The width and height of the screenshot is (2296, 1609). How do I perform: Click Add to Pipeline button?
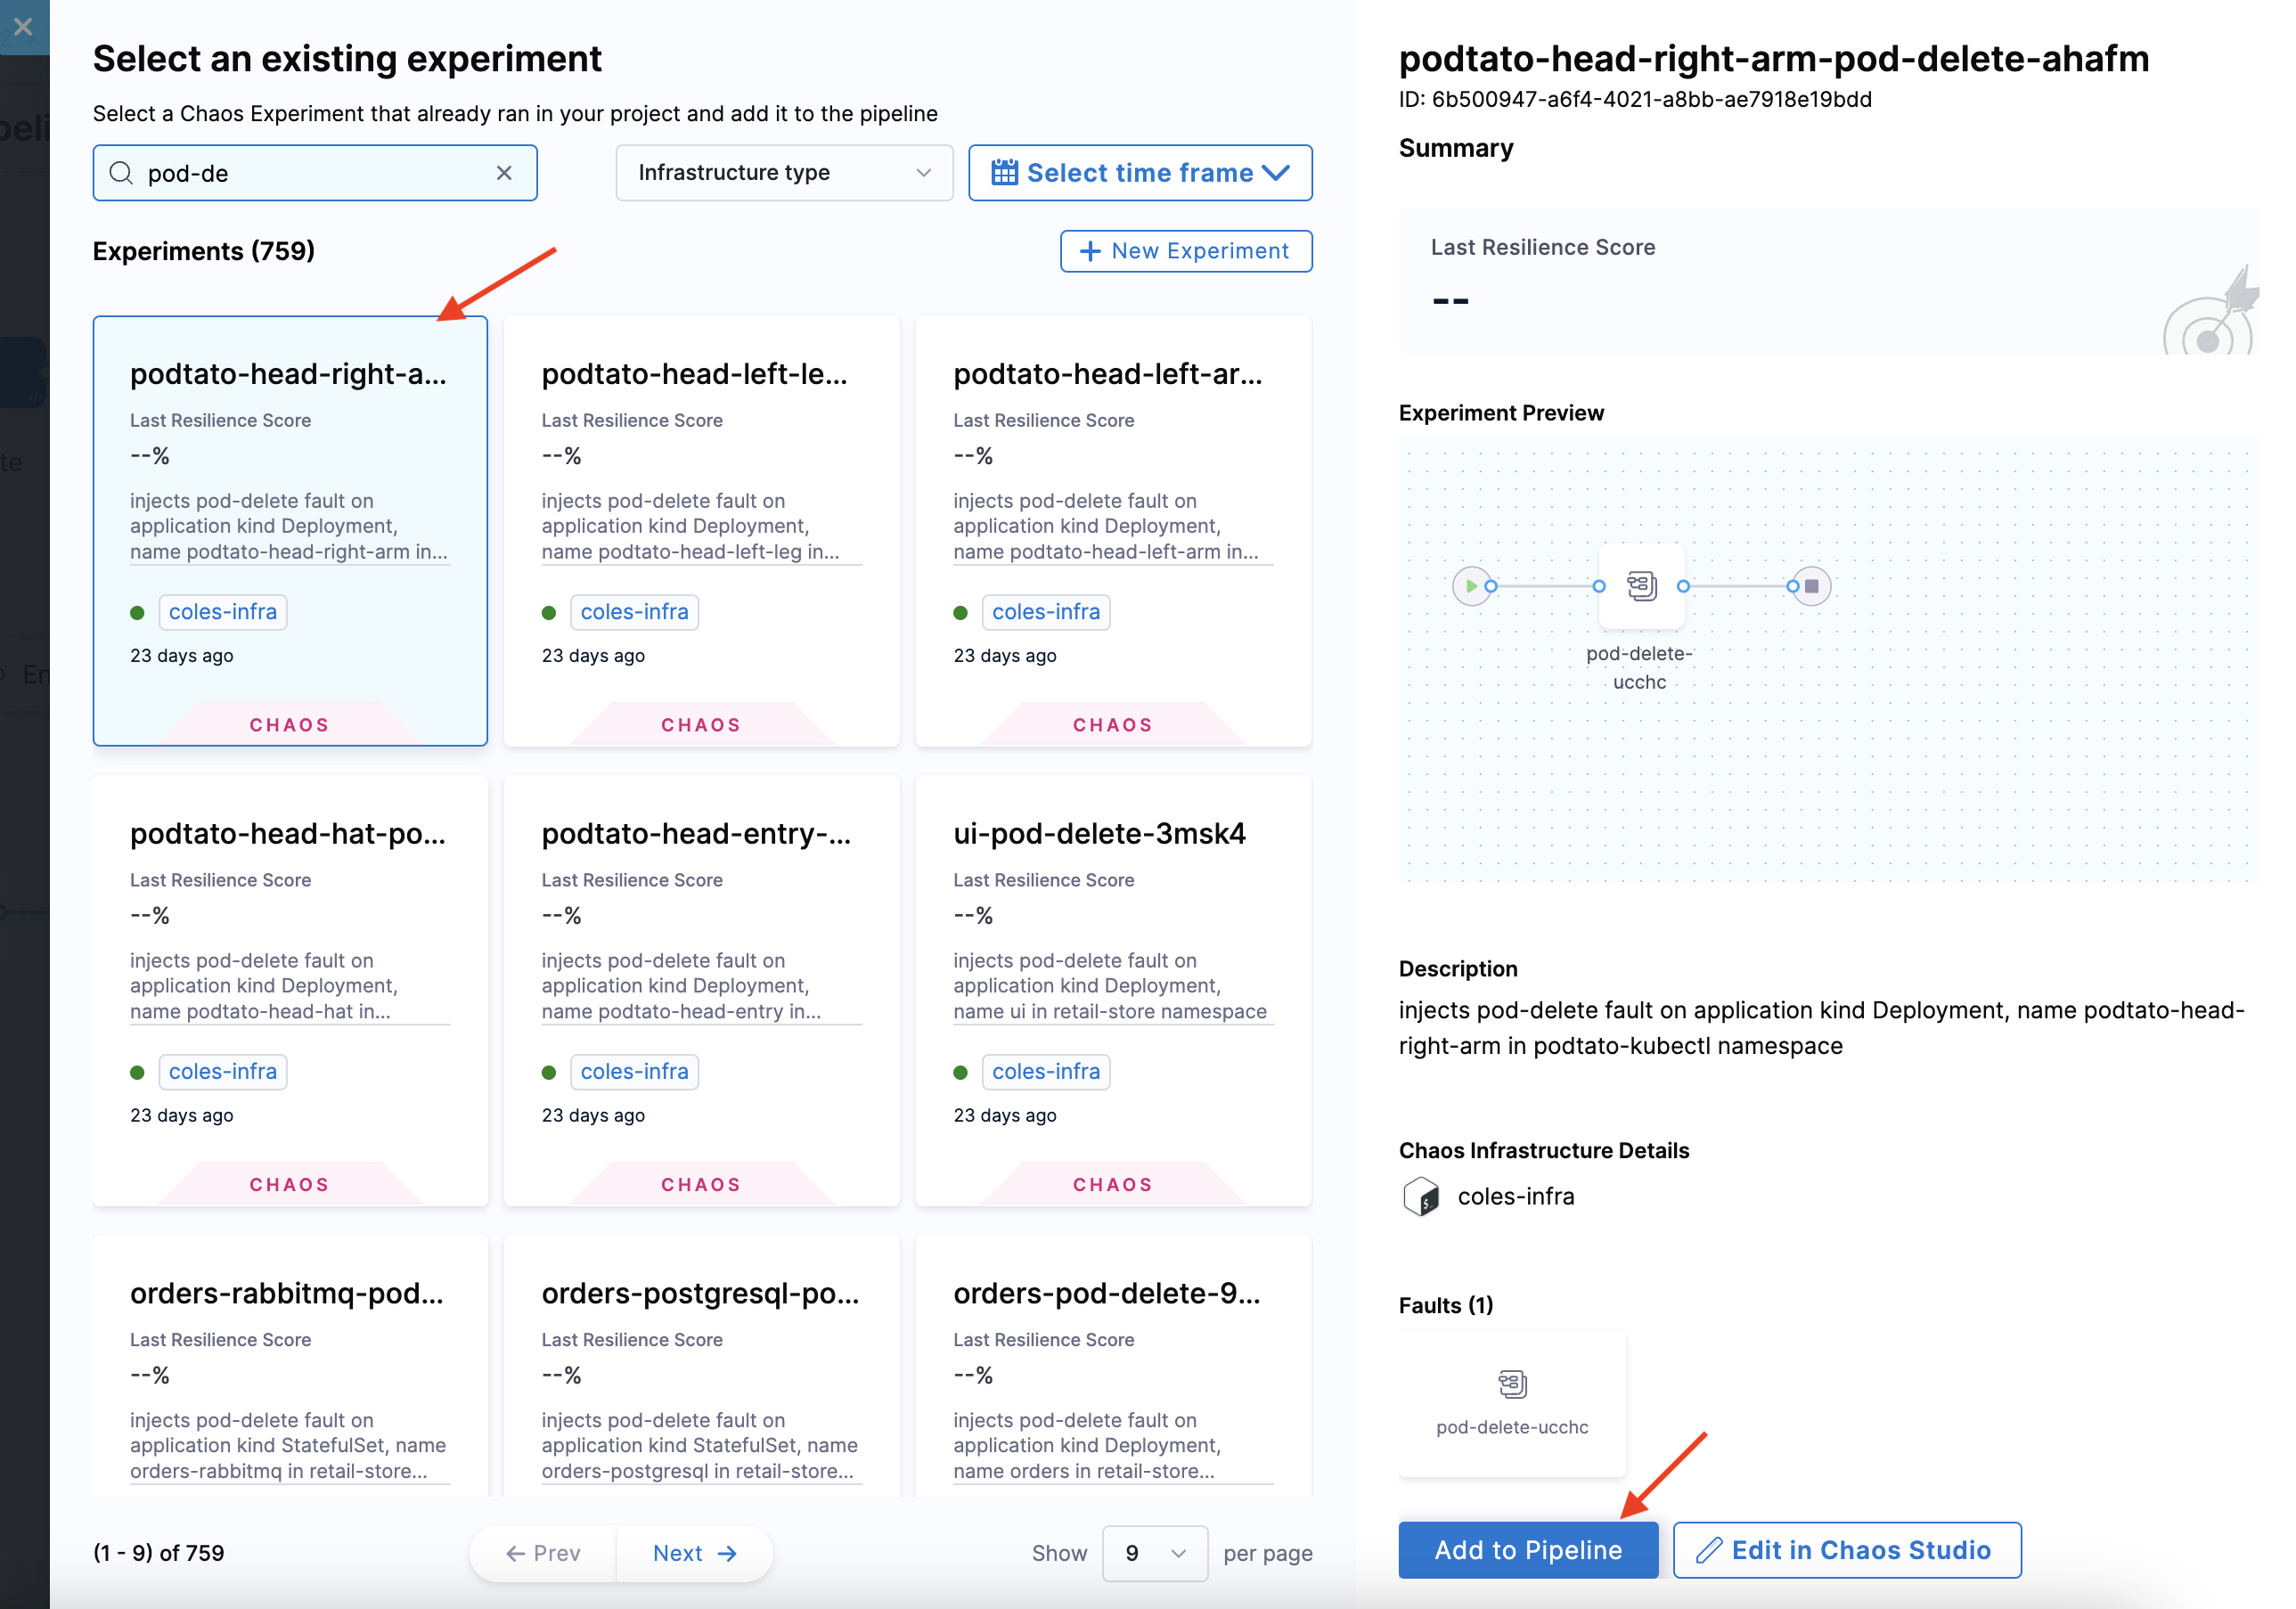(x=1527, y=1550)
